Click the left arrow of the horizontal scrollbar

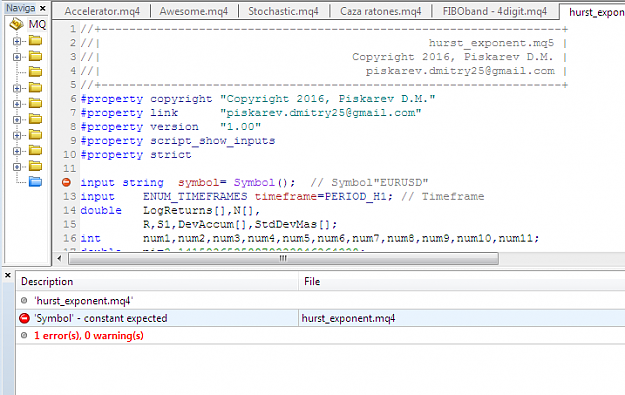(59, 258)
